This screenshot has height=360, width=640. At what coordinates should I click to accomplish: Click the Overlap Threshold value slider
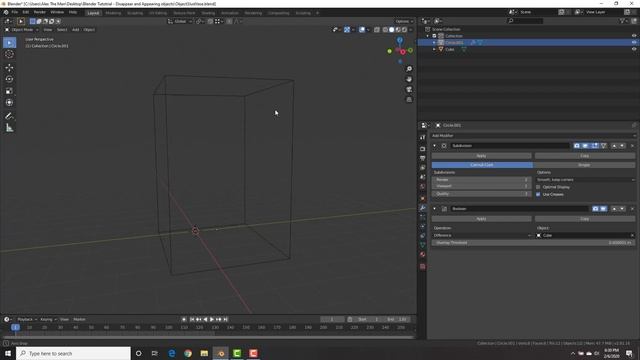pos(533,243)
